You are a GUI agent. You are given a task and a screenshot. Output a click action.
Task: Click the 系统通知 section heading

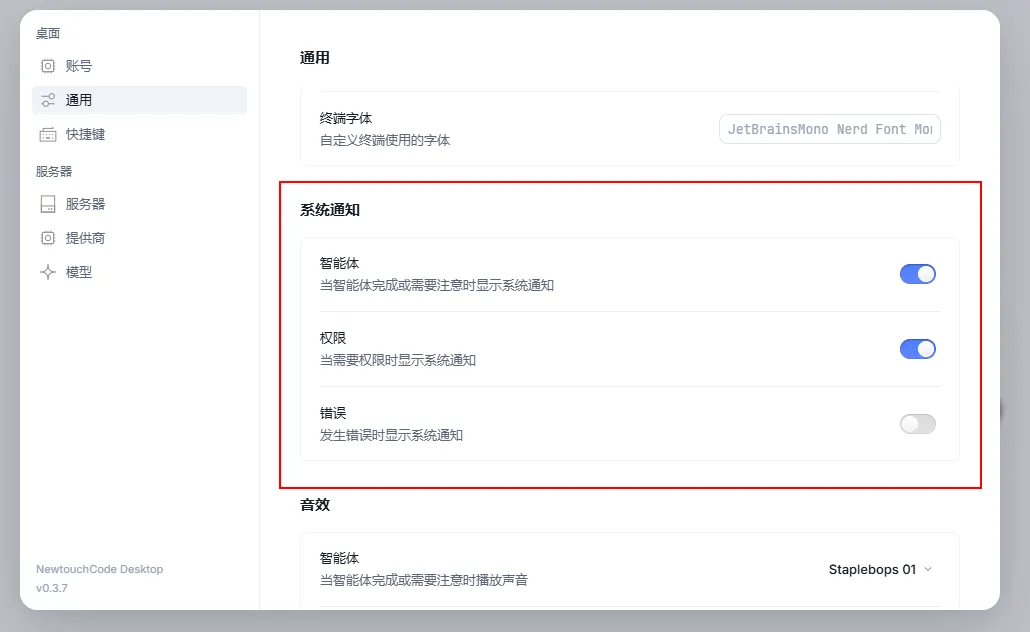330,210
